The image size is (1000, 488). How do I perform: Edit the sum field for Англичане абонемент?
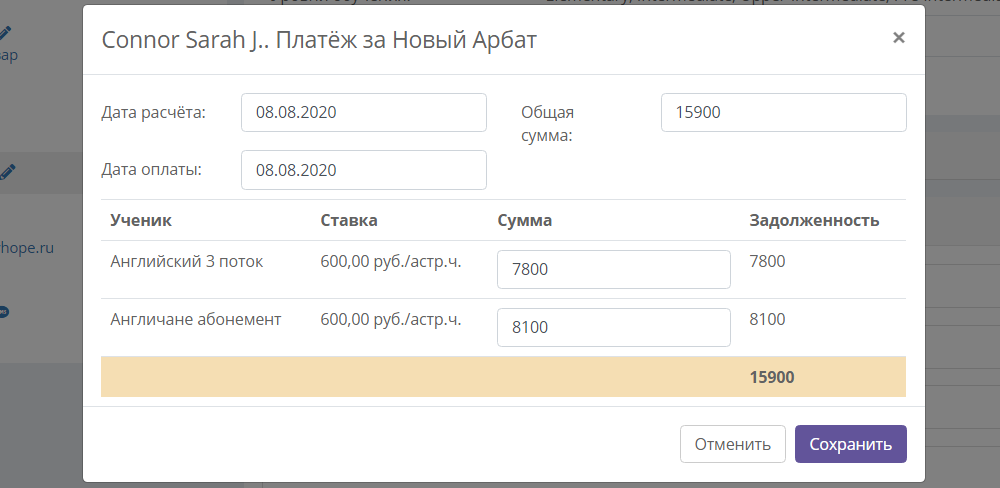pos(614,327)
